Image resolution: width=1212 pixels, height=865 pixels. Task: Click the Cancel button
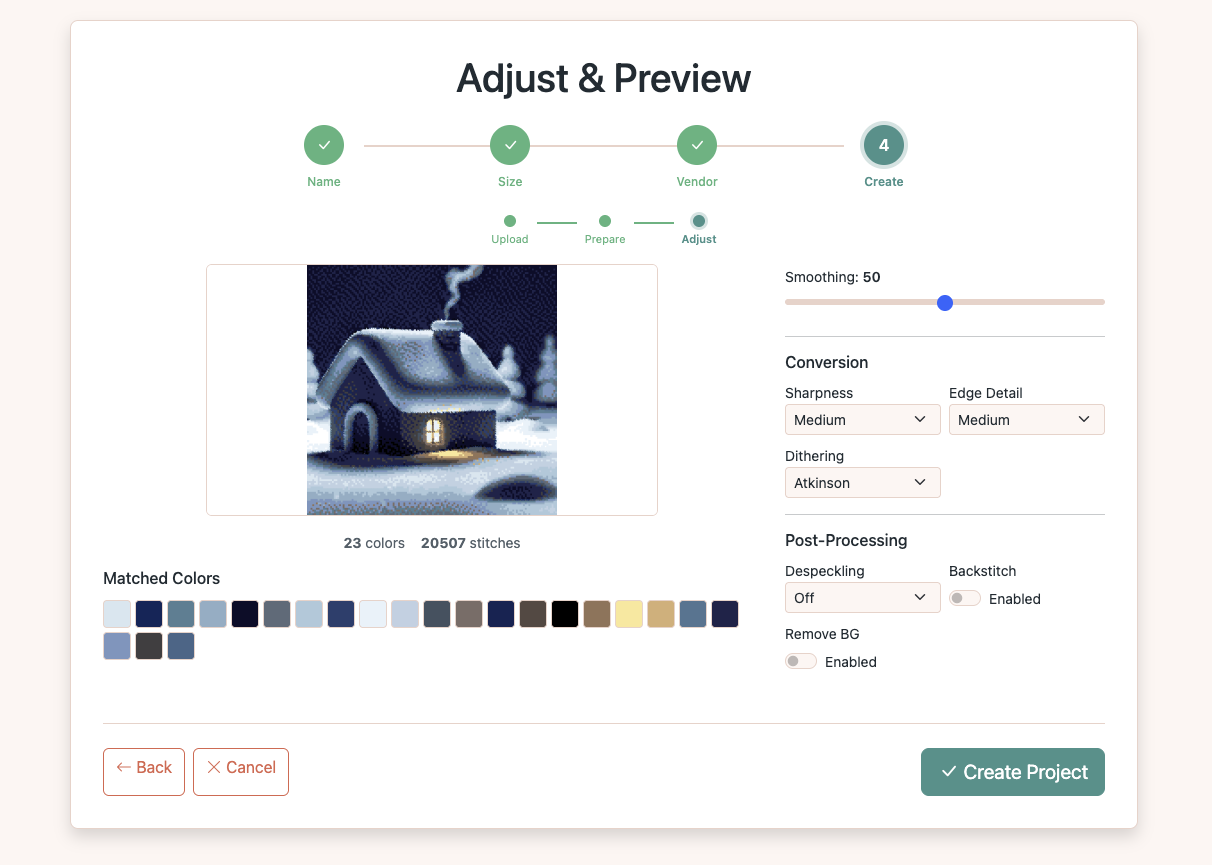tap(241, 772)
